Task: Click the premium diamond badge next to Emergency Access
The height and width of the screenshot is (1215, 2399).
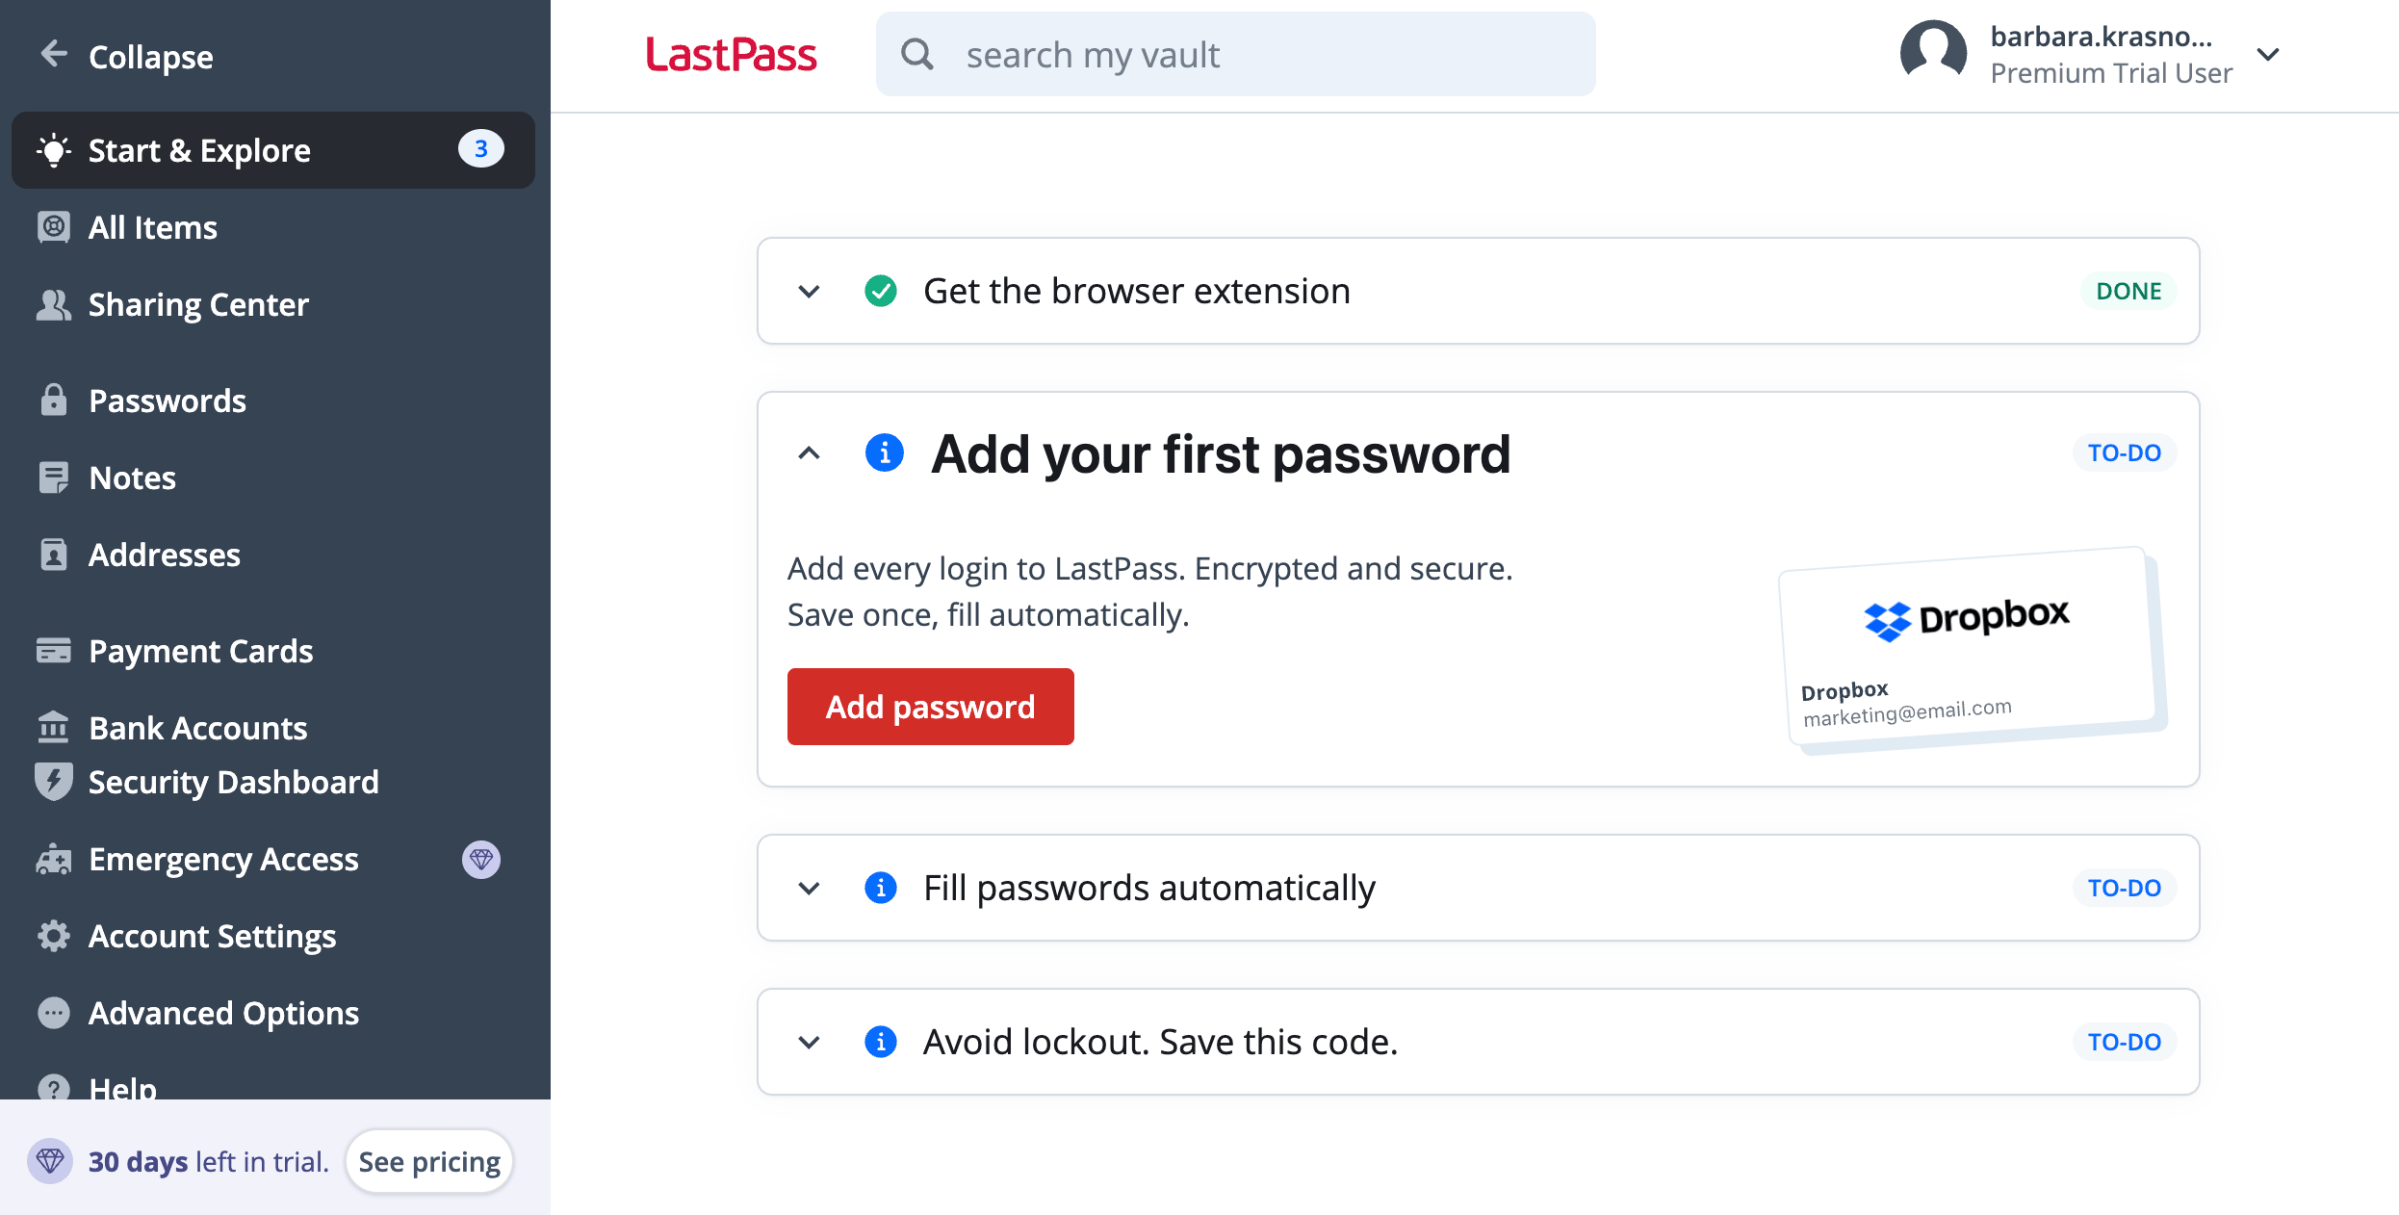Action: [483, 858]
